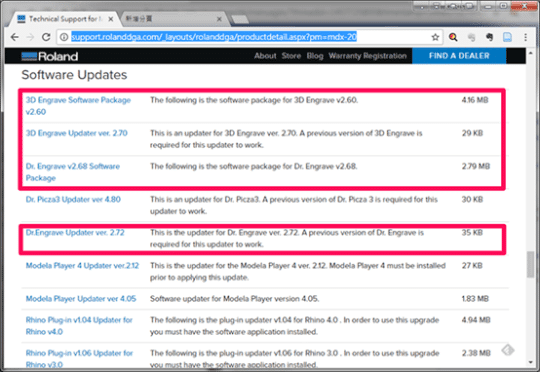
Task: Open Dr. Engrave v2.68 Software Package link
Action: [73, 172]
